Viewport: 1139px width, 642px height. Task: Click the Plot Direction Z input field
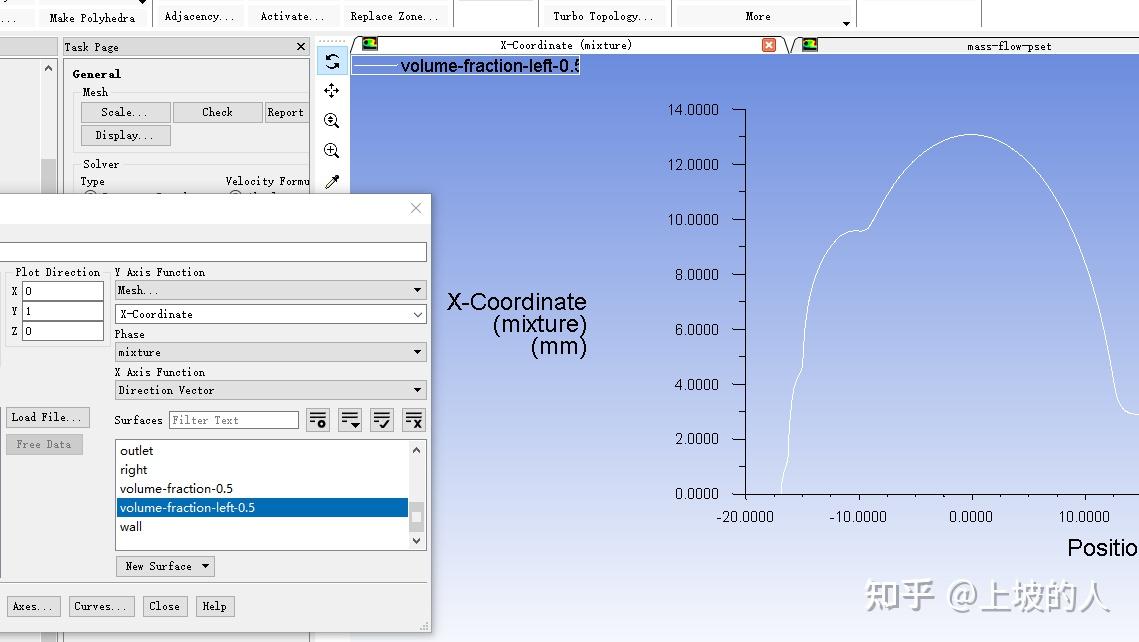pos(62,330)
